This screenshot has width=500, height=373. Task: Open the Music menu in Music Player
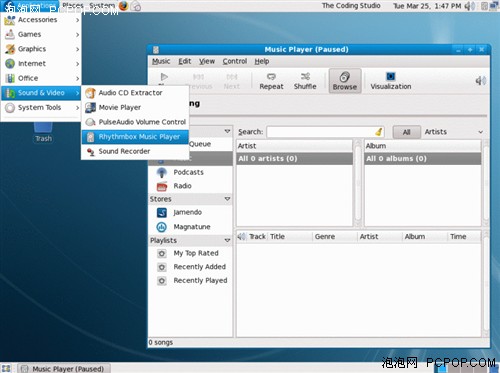coord(161,61)
